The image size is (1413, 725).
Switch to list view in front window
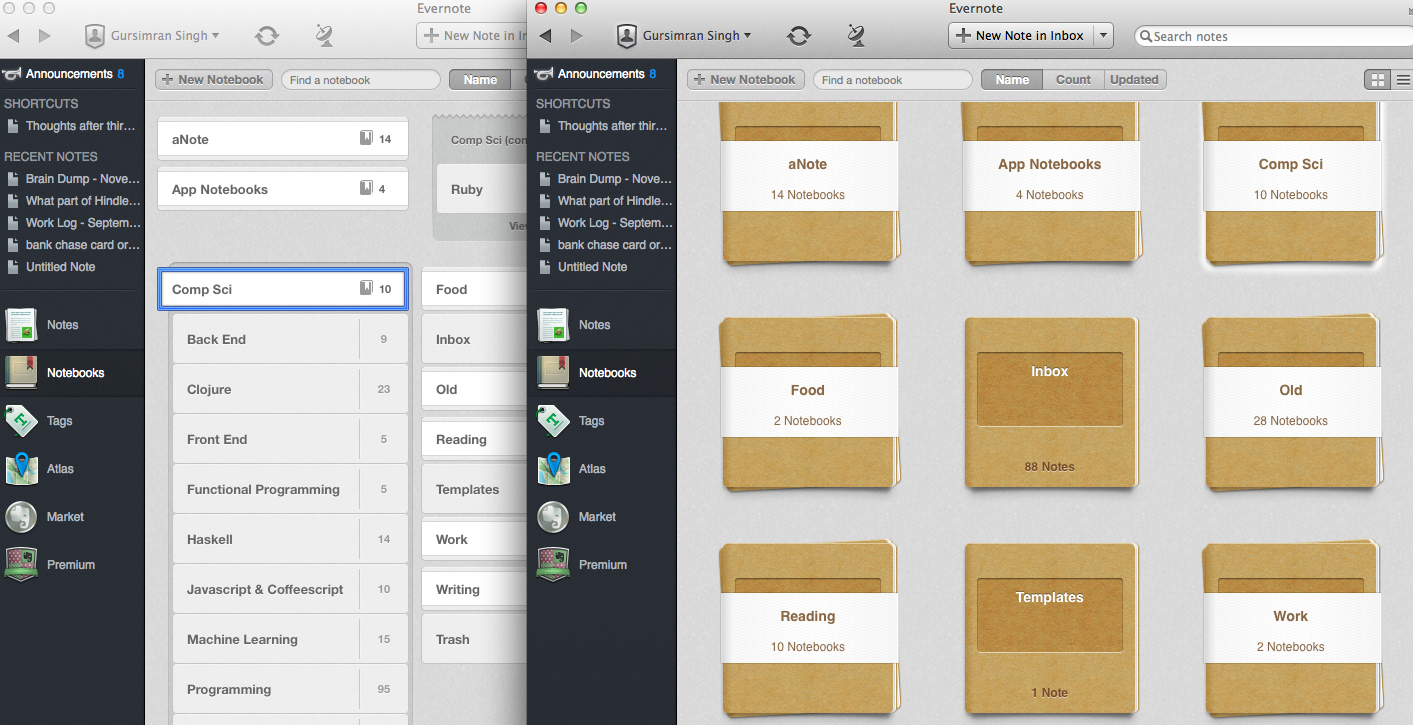pyautogui.click(x=1402, y=80)
